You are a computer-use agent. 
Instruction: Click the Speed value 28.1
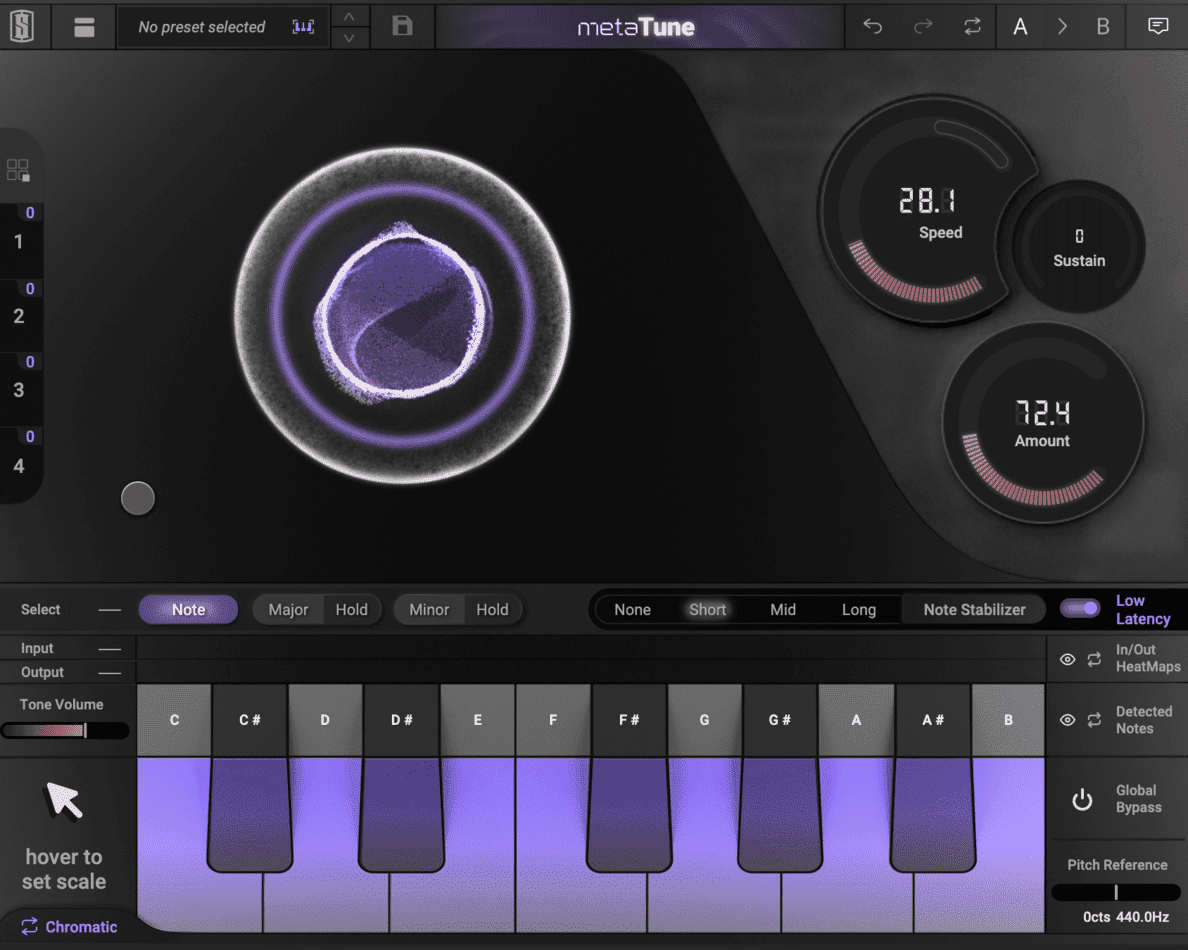(x=927, y=201)
